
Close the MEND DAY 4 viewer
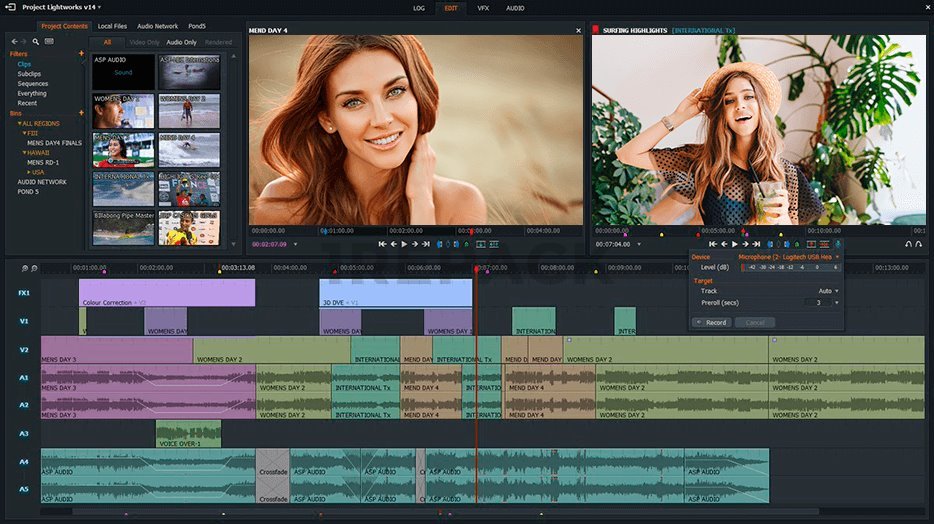578,30
